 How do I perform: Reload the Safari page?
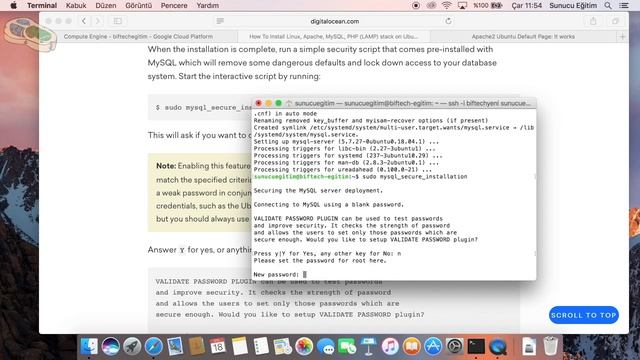(448, 21)
